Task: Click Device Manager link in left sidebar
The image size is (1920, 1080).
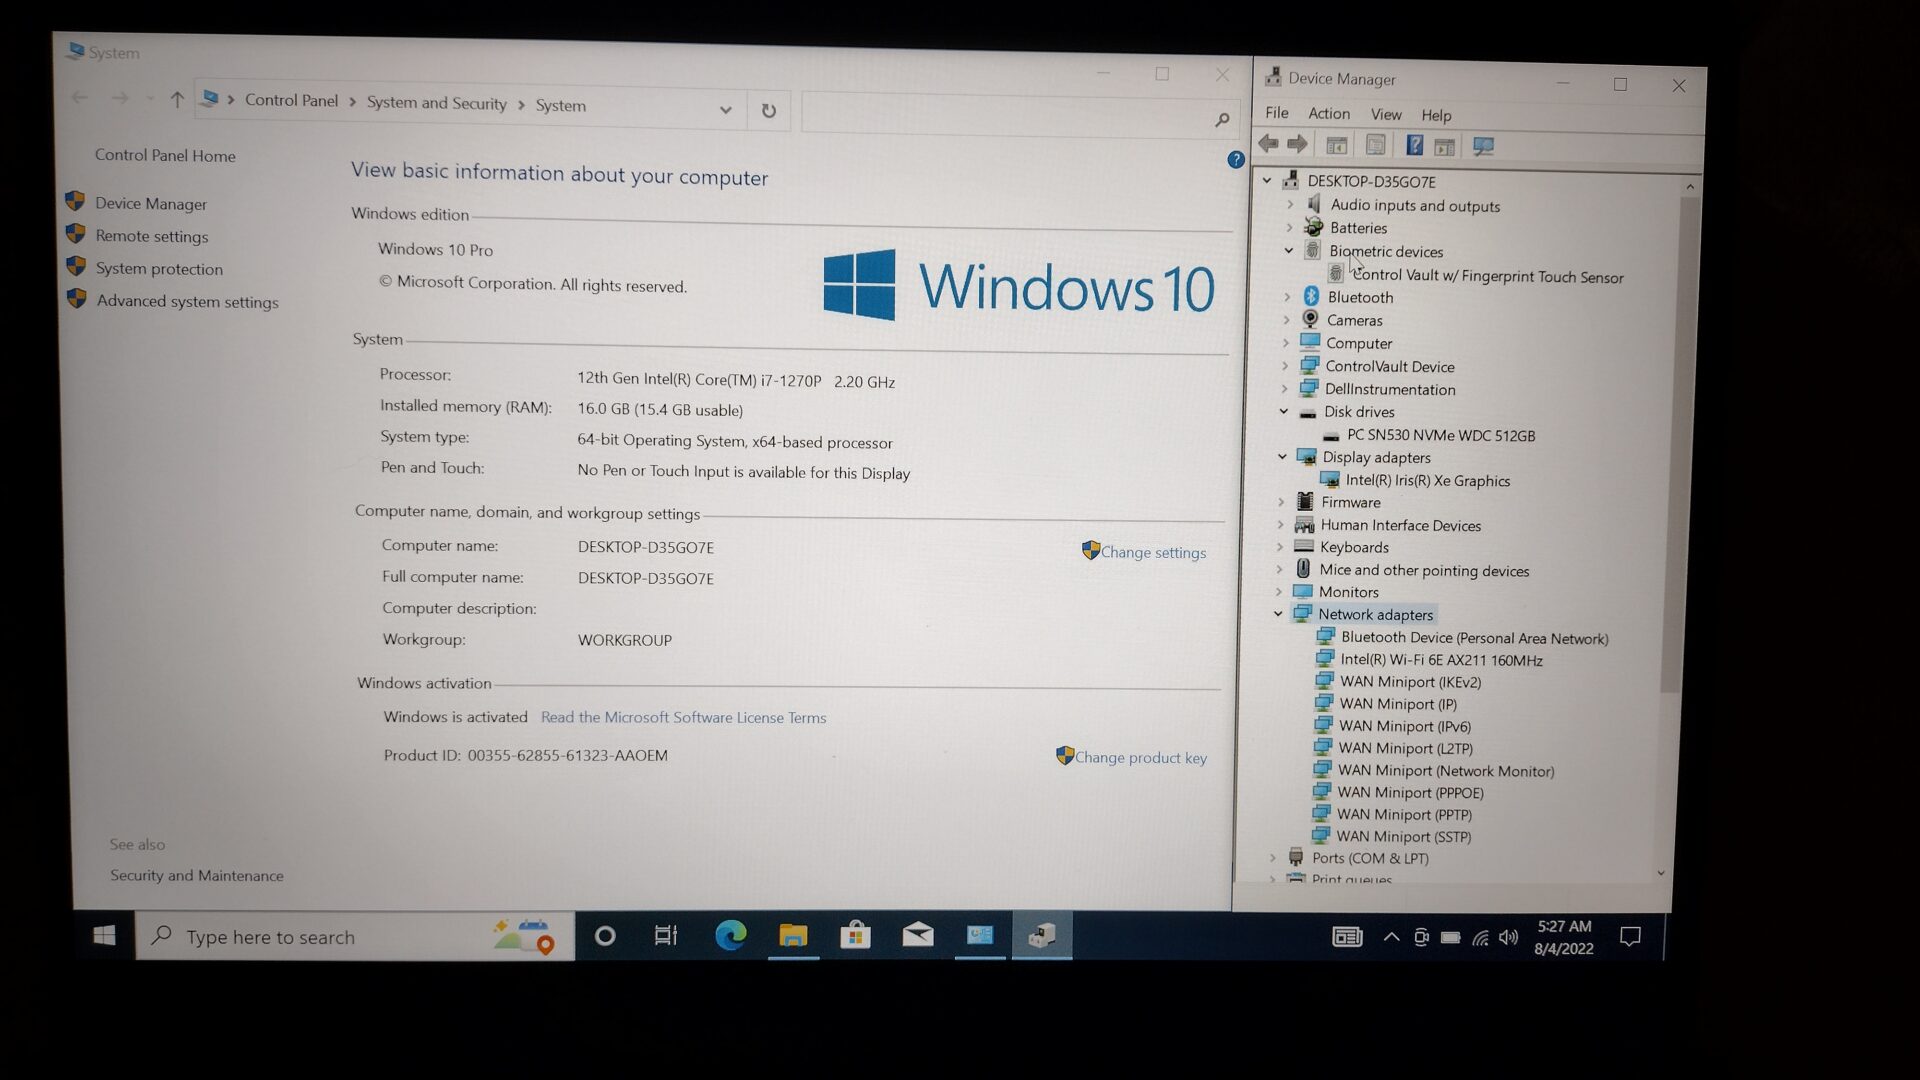Action: tap(151, 203)
